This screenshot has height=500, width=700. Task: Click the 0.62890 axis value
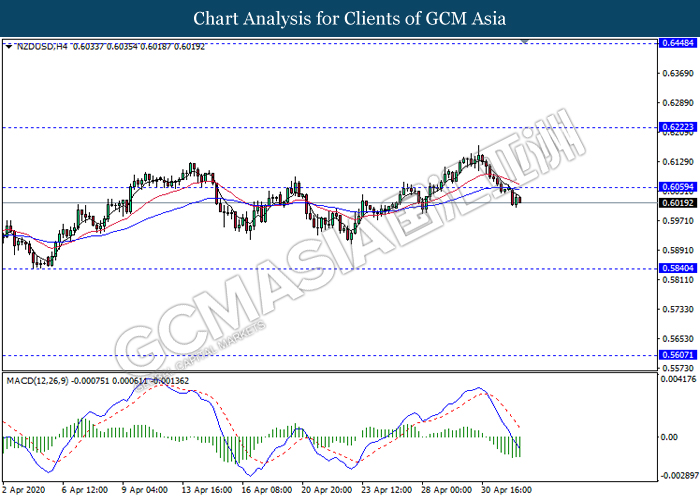click(x=678, y=103)
